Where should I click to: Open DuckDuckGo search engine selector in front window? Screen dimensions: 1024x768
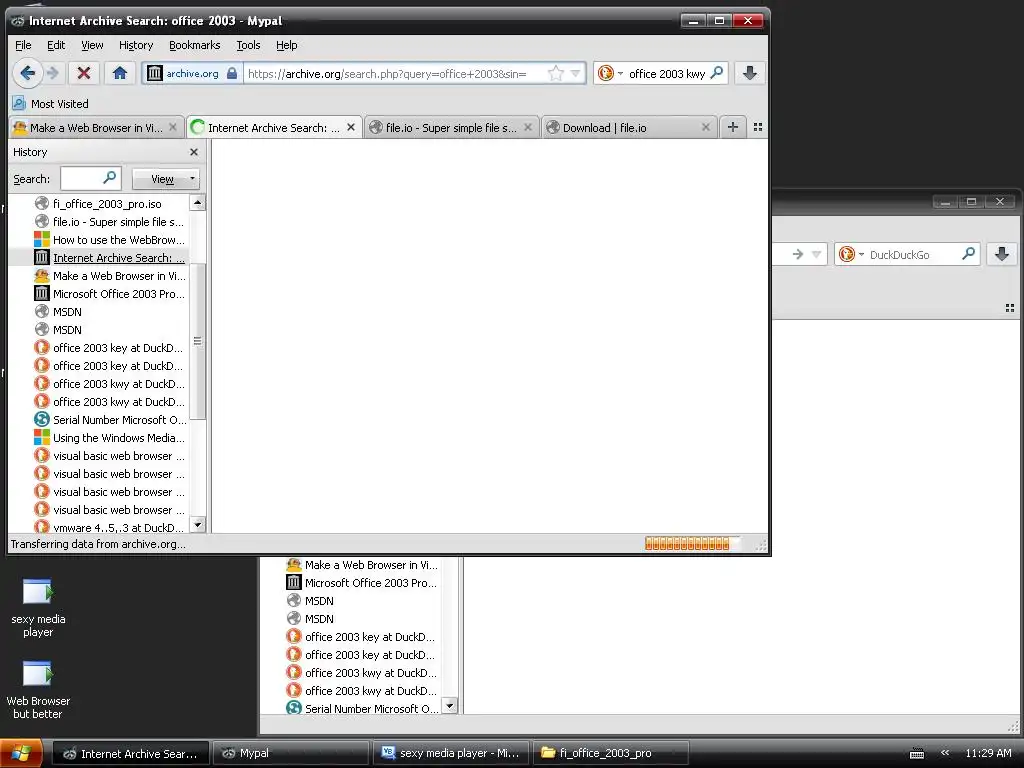(x=610, y=73)
